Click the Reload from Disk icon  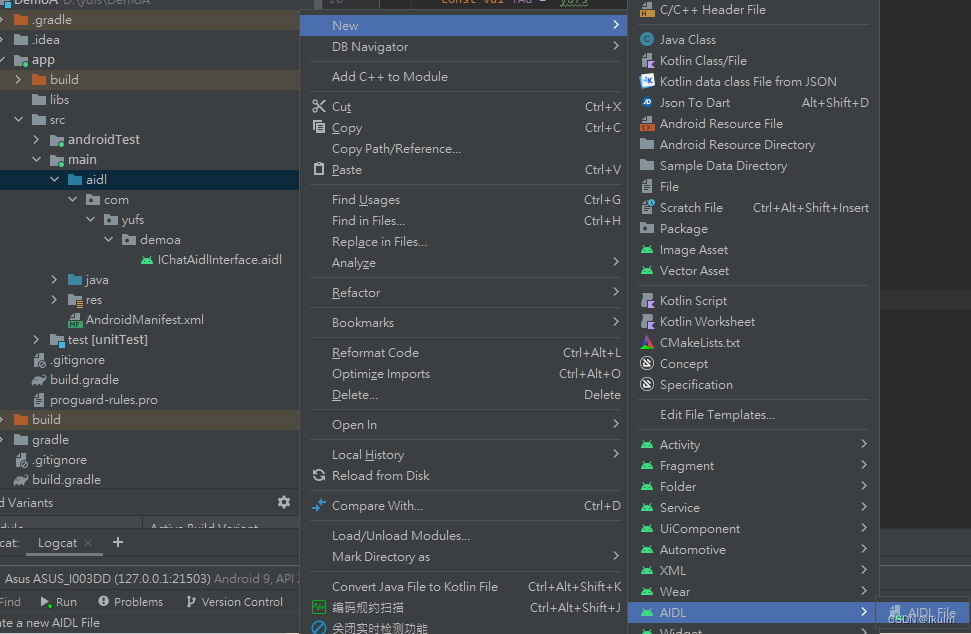319,476
